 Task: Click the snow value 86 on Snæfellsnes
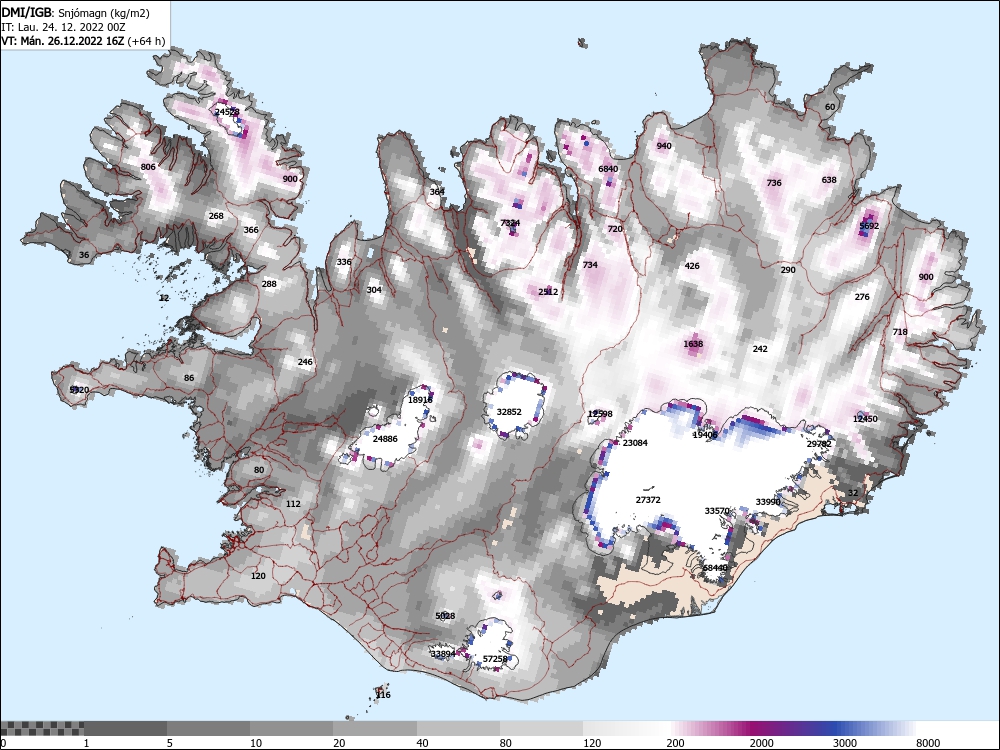(x=189, y=378)
